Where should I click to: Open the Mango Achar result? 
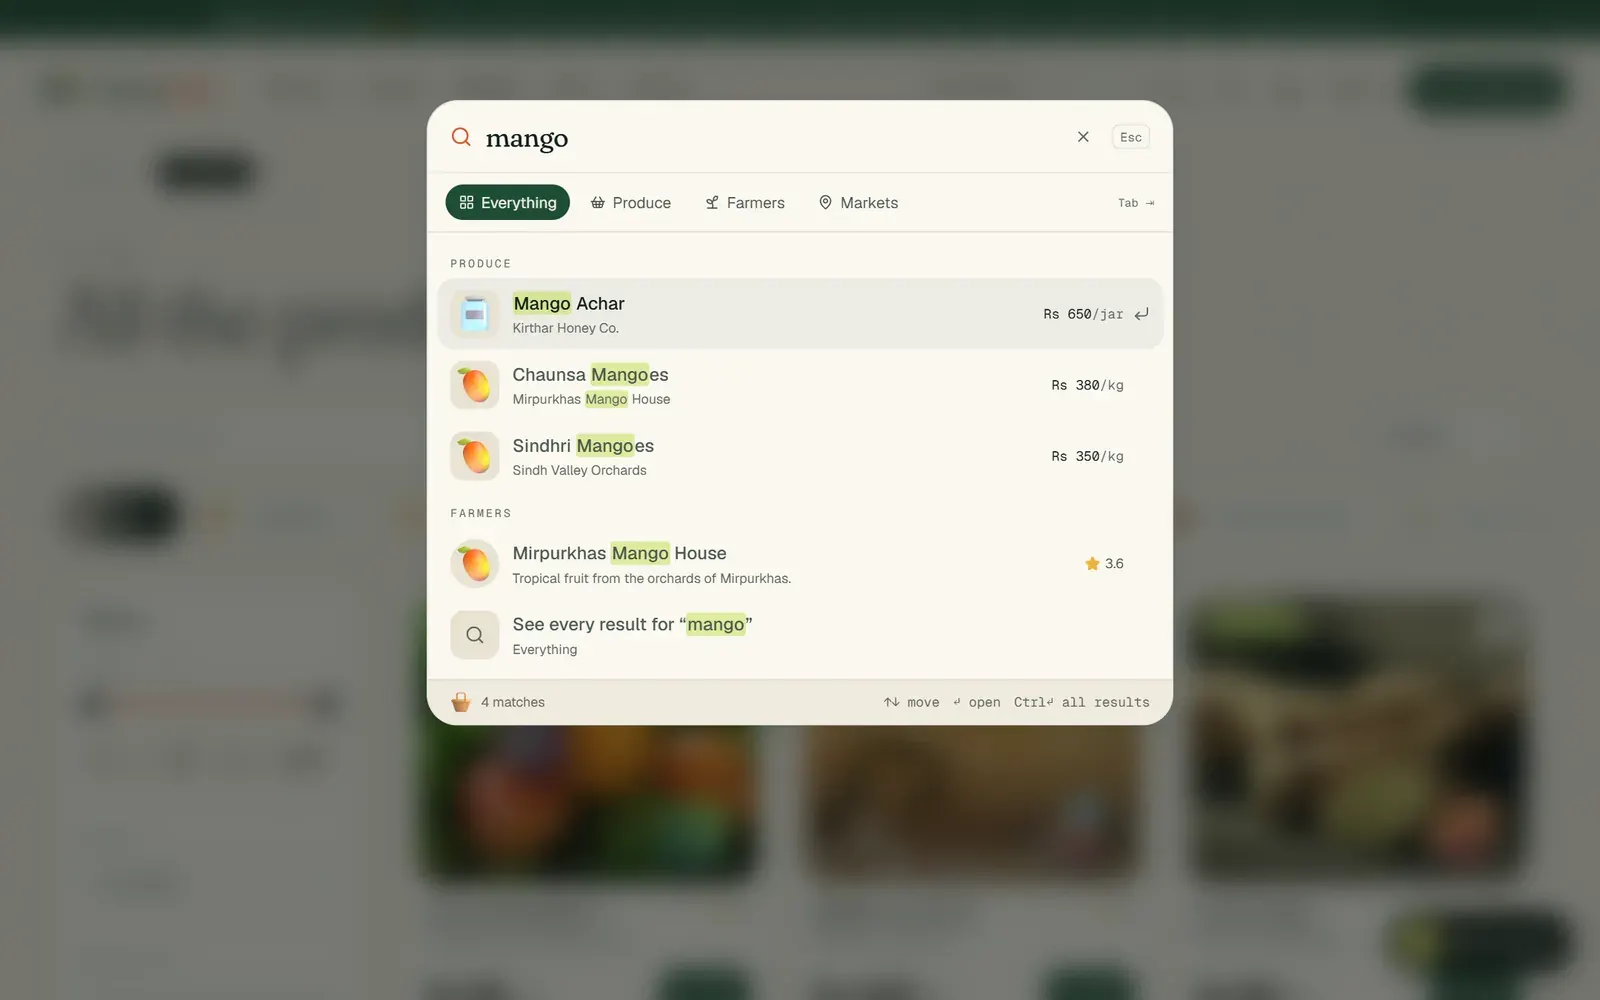click(x=800, y=314)
